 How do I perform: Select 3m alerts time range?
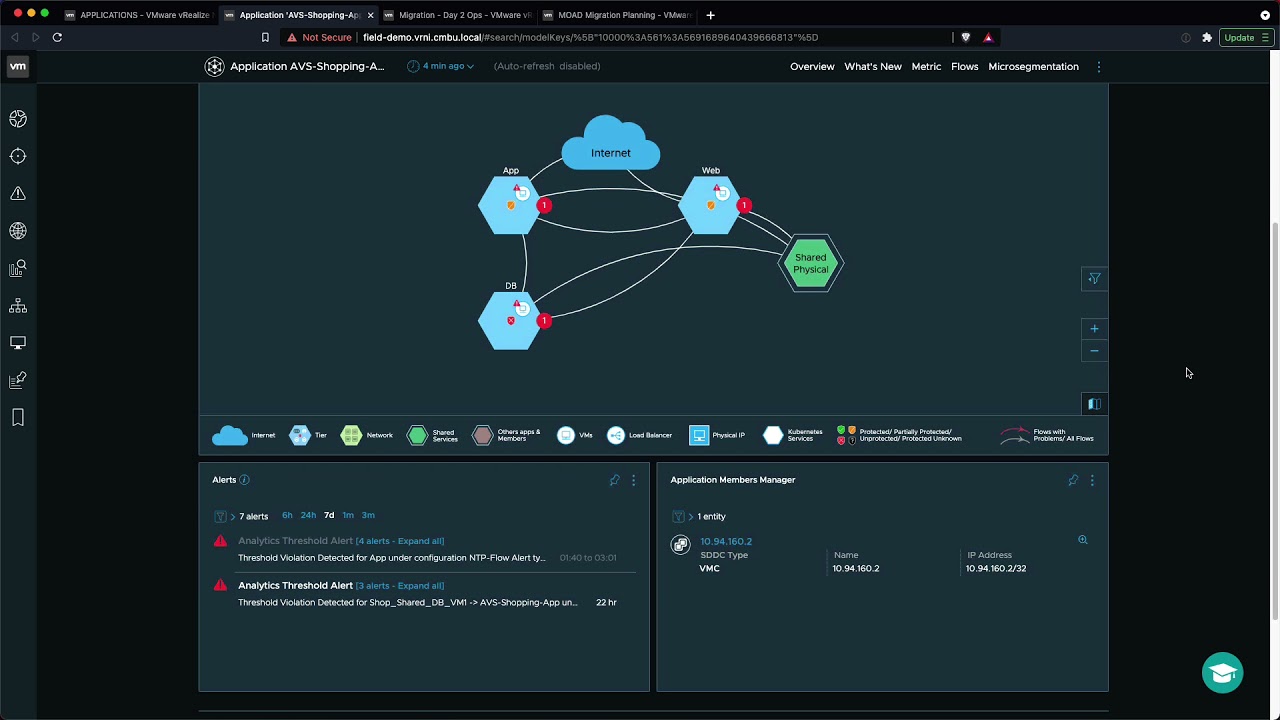coord(368,515)
